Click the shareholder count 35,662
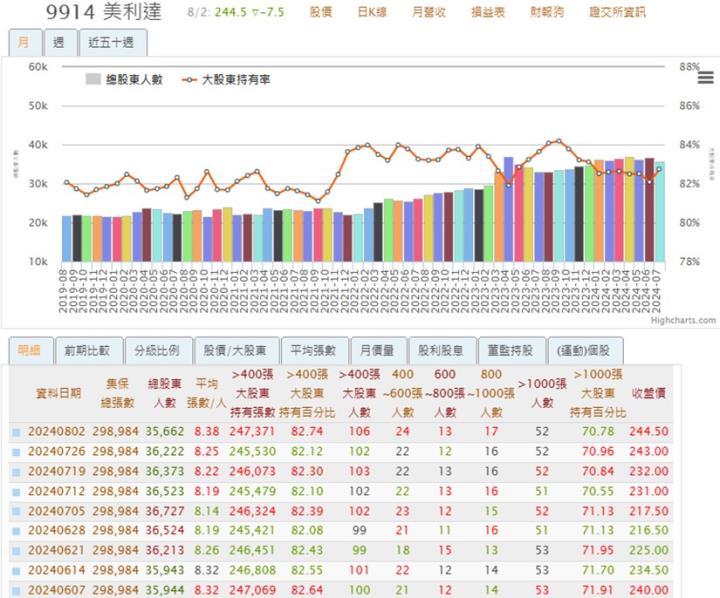 165,432
